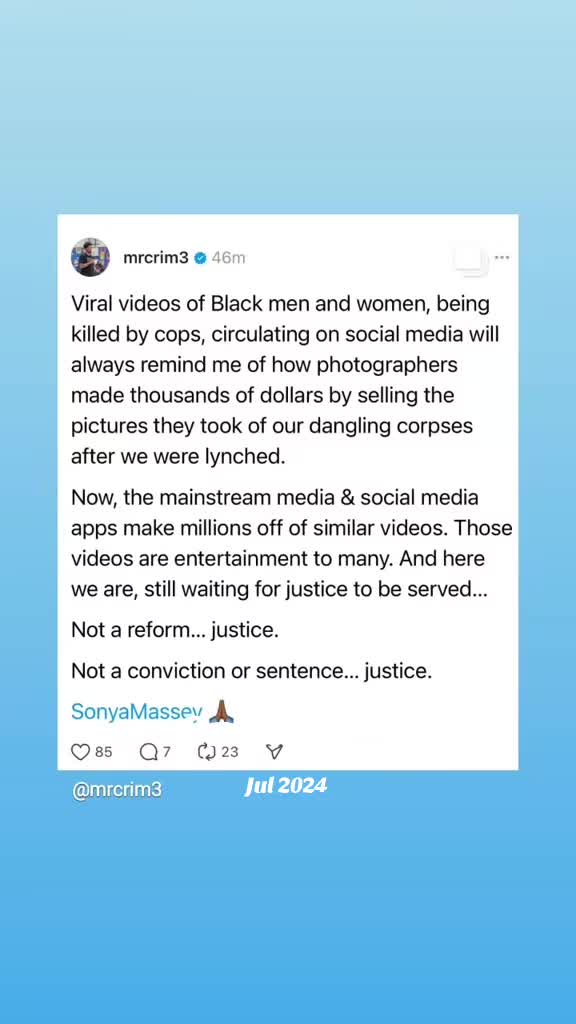Viewport: 576px width, 1024px height.
Task: Click the praying hands emoji
Action: (x=221, y=711)
